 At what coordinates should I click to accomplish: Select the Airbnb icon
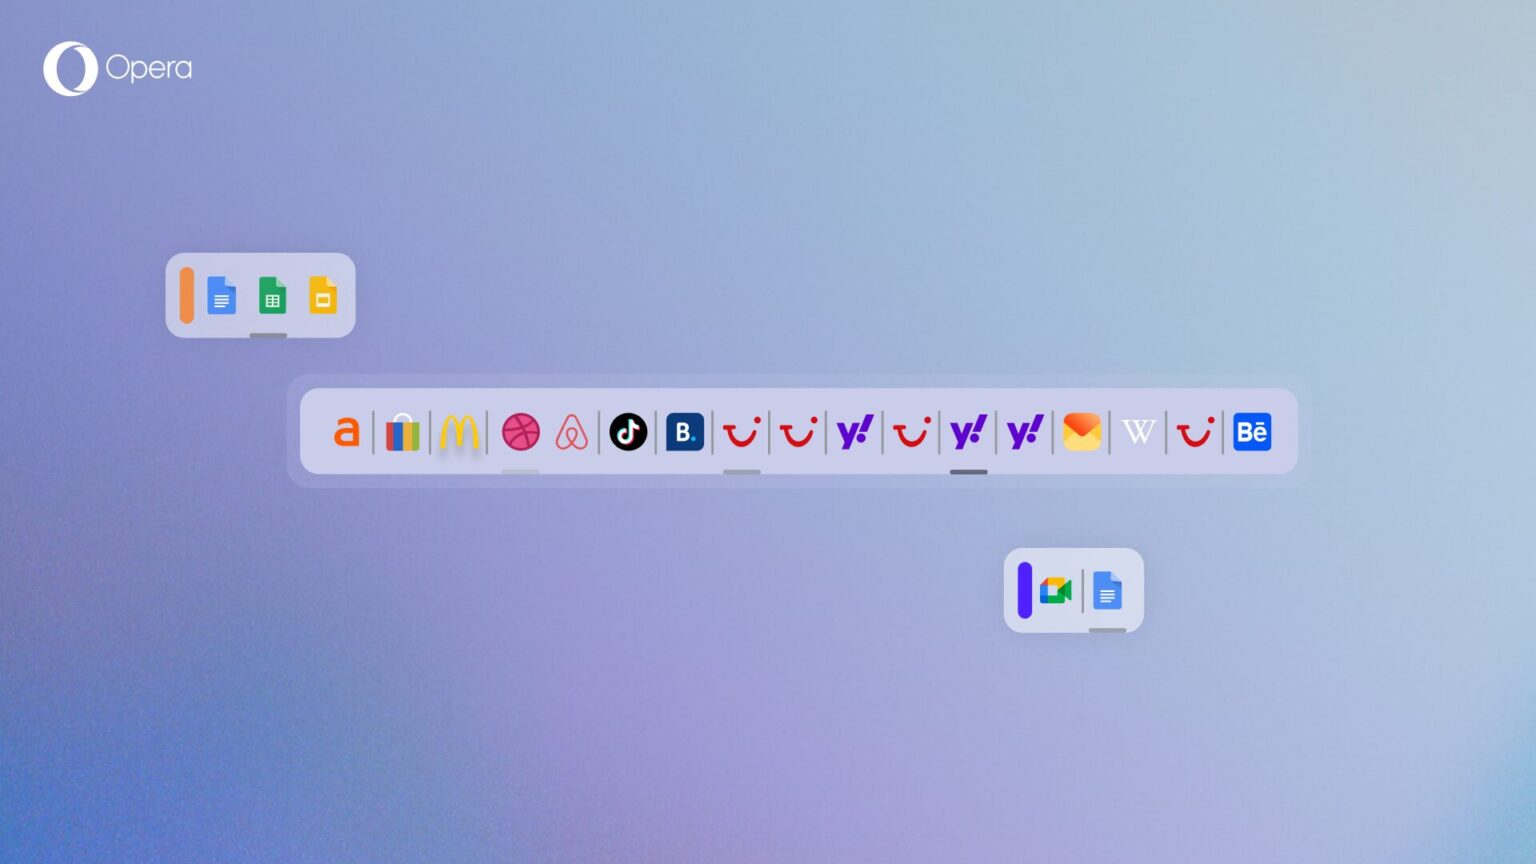(571, 431)
